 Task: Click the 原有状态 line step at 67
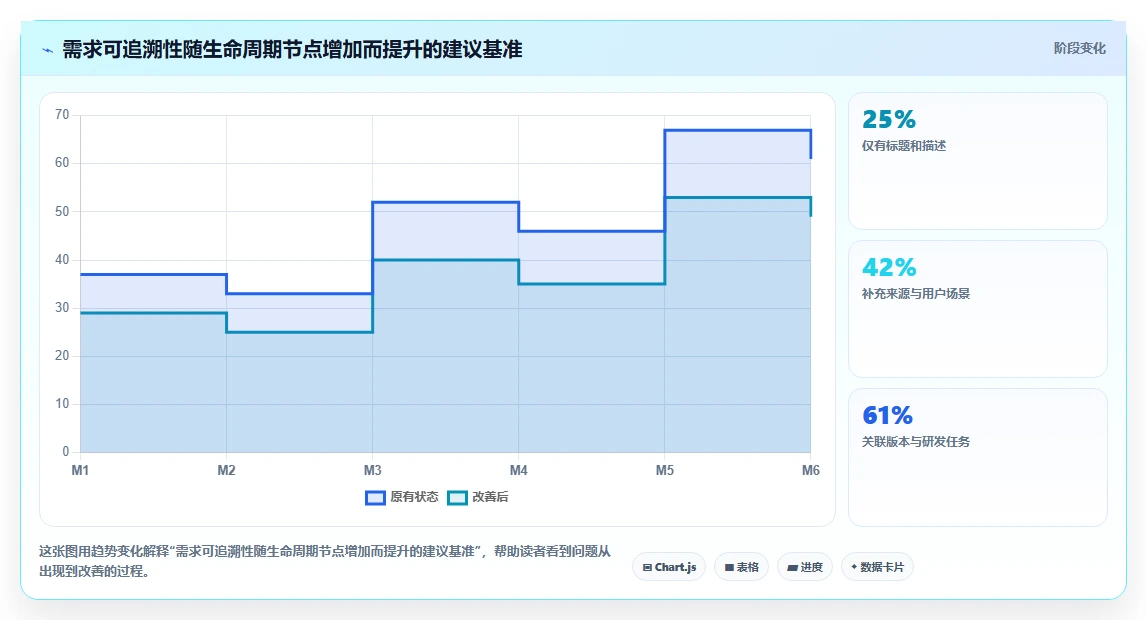[x=737, y=130]
